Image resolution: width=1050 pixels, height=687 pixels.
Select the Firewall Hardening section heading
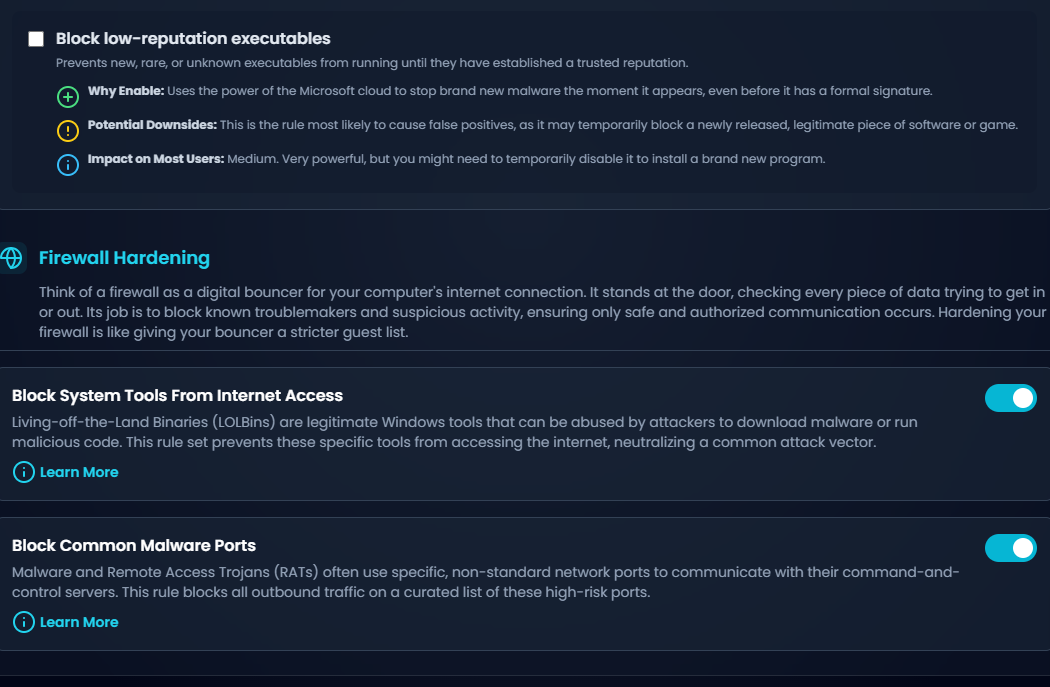(124, 258)
